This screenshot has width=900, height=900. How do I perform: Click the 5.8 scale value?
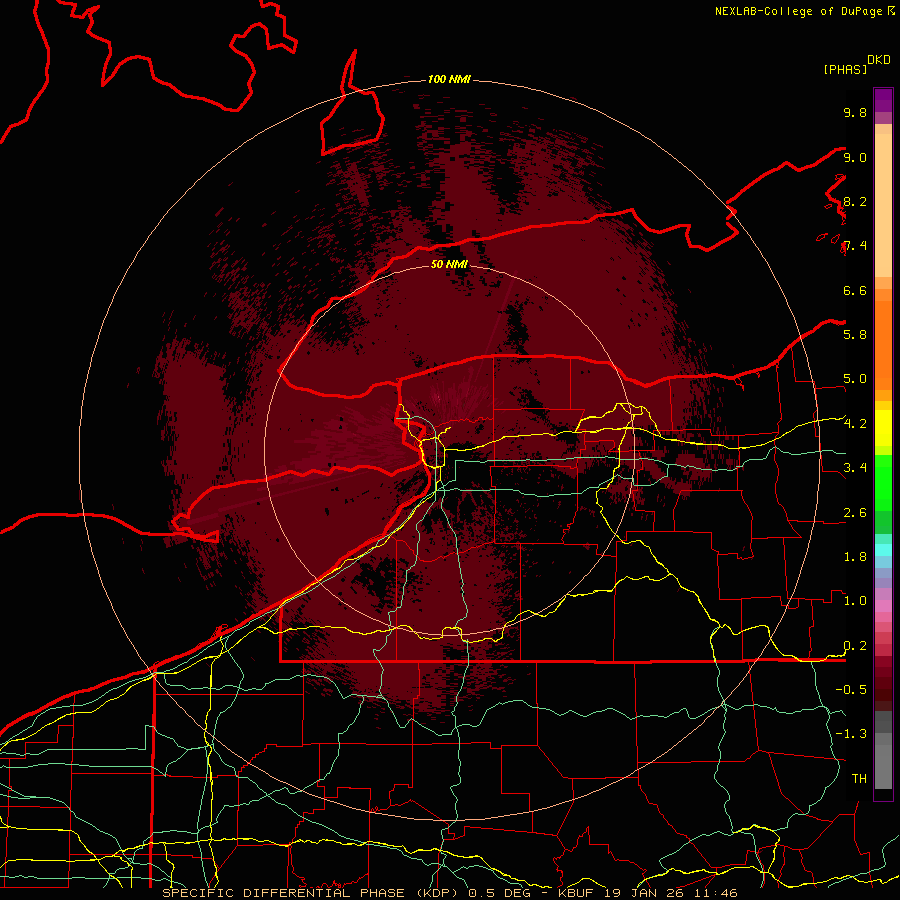[855, 334]
